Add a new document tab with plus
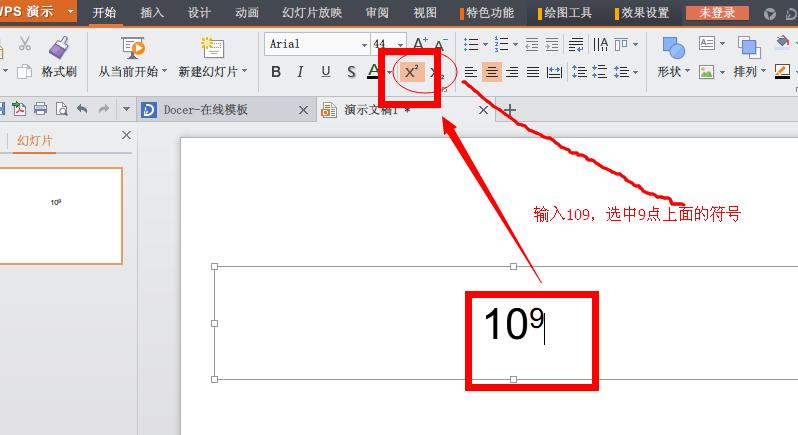Image resolution: width=798 pixels, height=435 pixels. coord(509,109)
